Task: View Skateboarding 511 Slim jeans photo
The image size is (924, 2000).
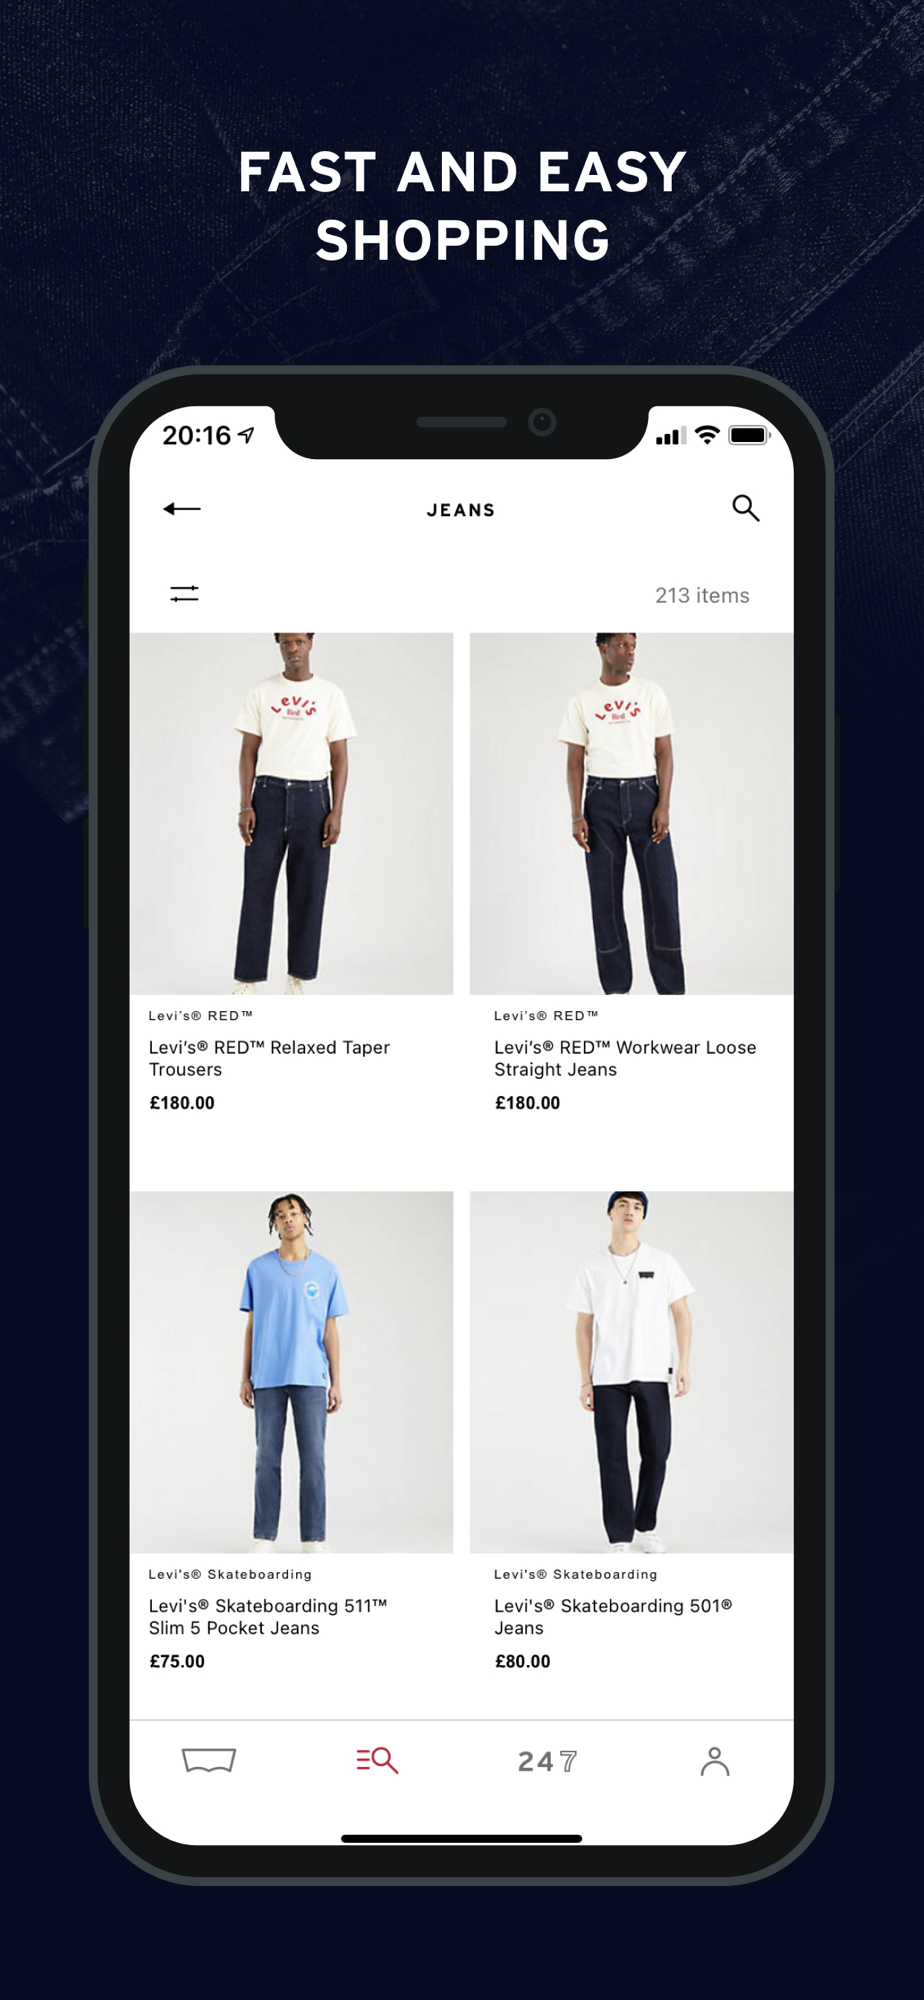Action: pyautogui.click(x=291, y=1372)
